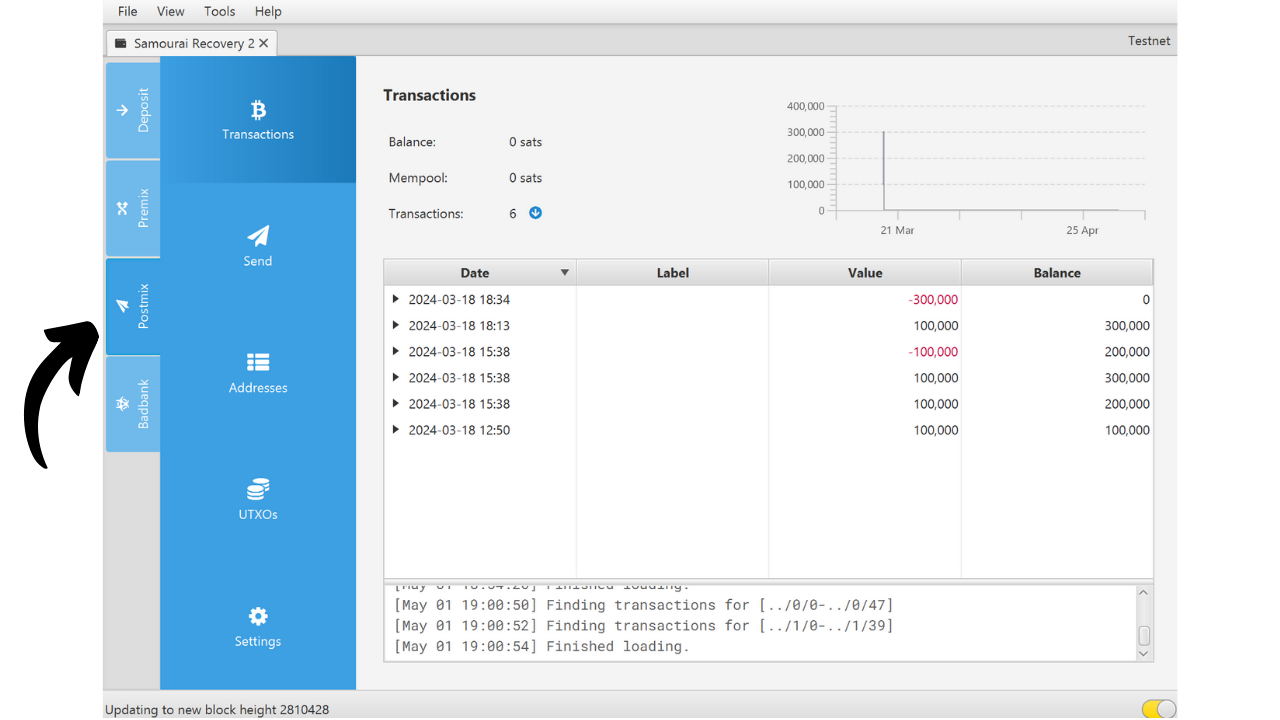Image resolution: width=1280 pixels, height=720 pixels.
Task: Open wallet Settings with the gear icon
Action: click(x=258, y=627)
